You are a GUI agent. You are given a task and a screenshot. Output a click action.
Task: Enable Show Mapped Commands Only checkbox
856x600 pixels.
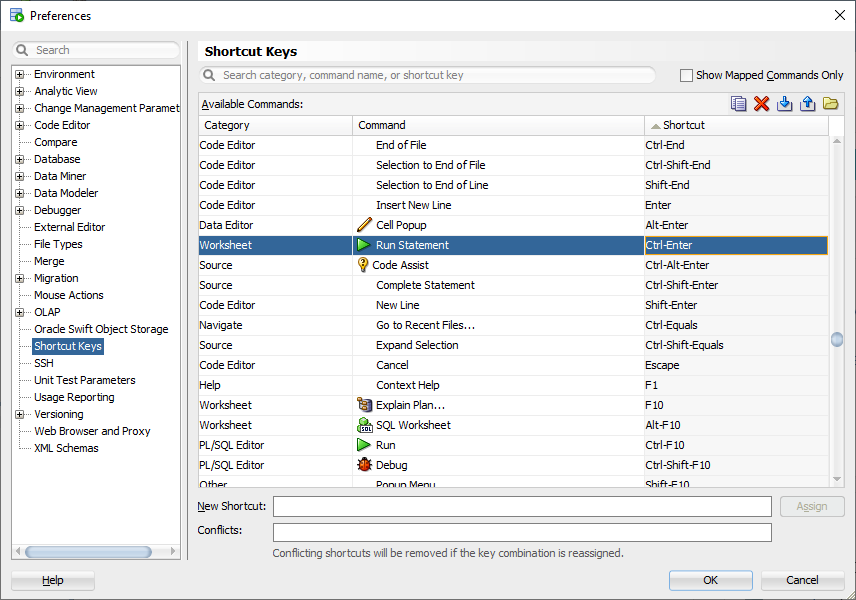point(686,75)
